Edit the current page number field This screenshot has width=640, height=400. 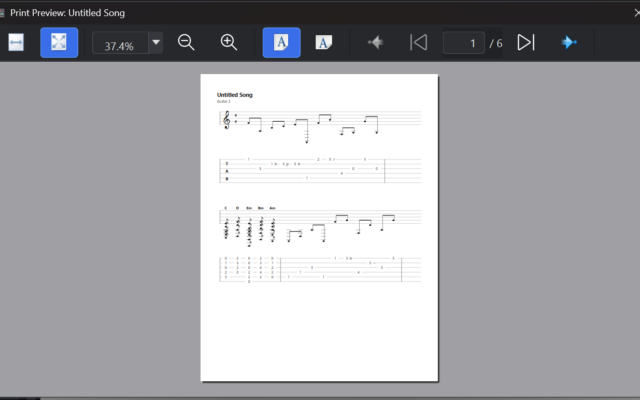tap(464, 43)
